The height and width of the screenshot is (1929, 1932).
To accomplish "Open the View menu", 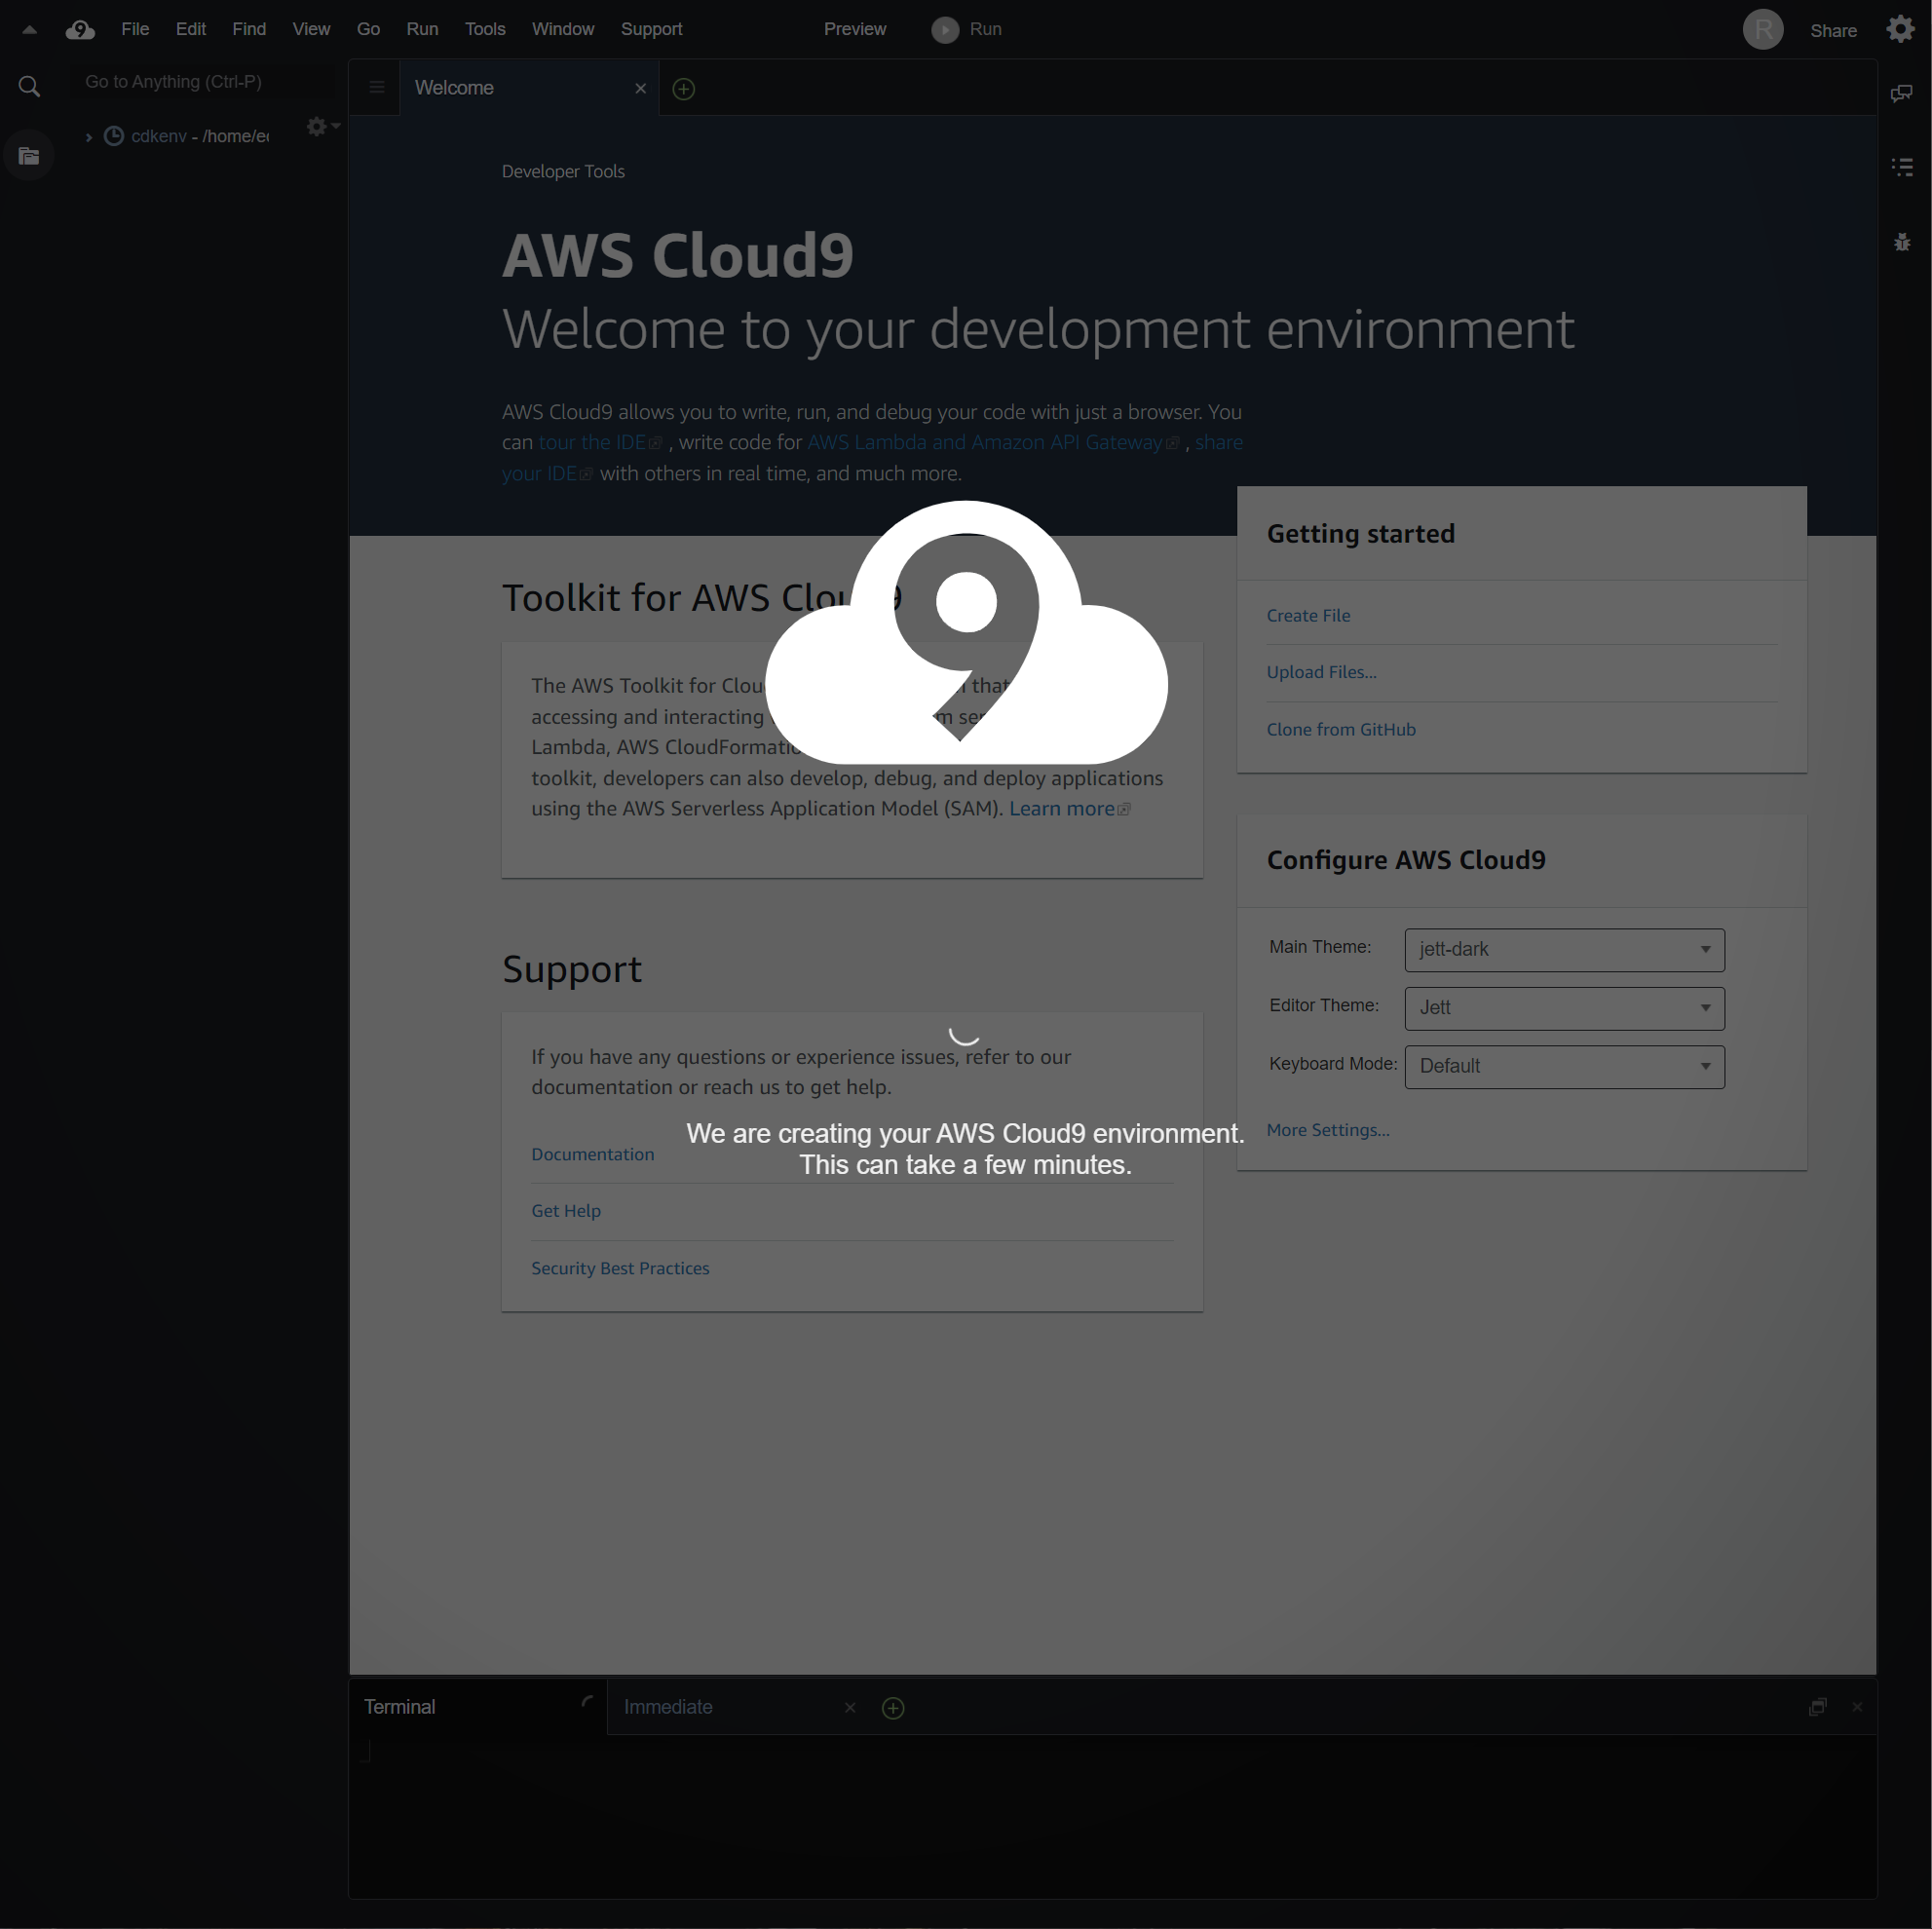I will point(311,29).
